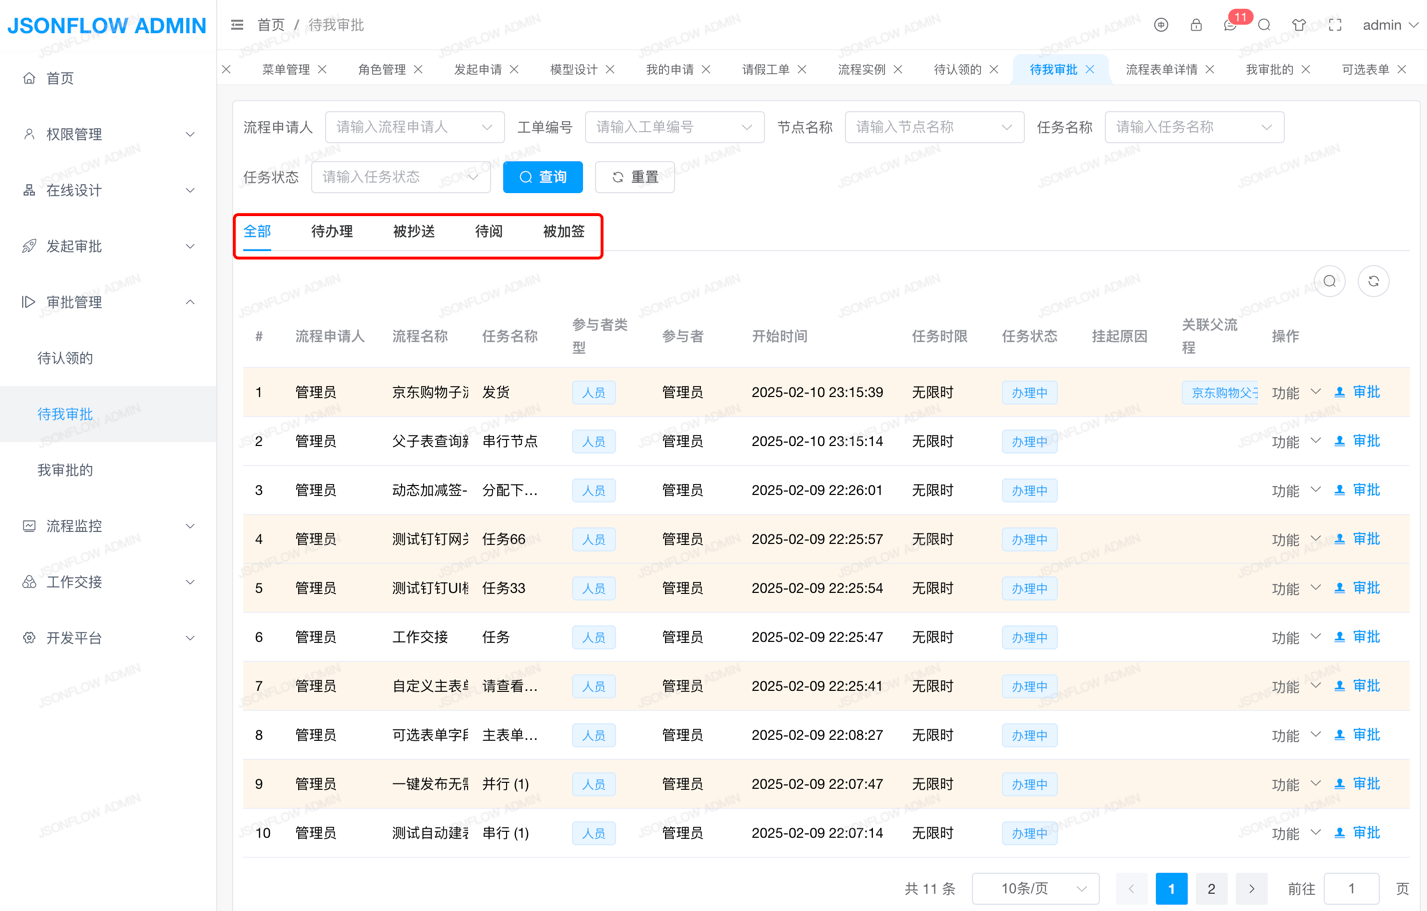Click the lock screen icon
This screenshot has width=1427, height=911.
click(1195, 25)
